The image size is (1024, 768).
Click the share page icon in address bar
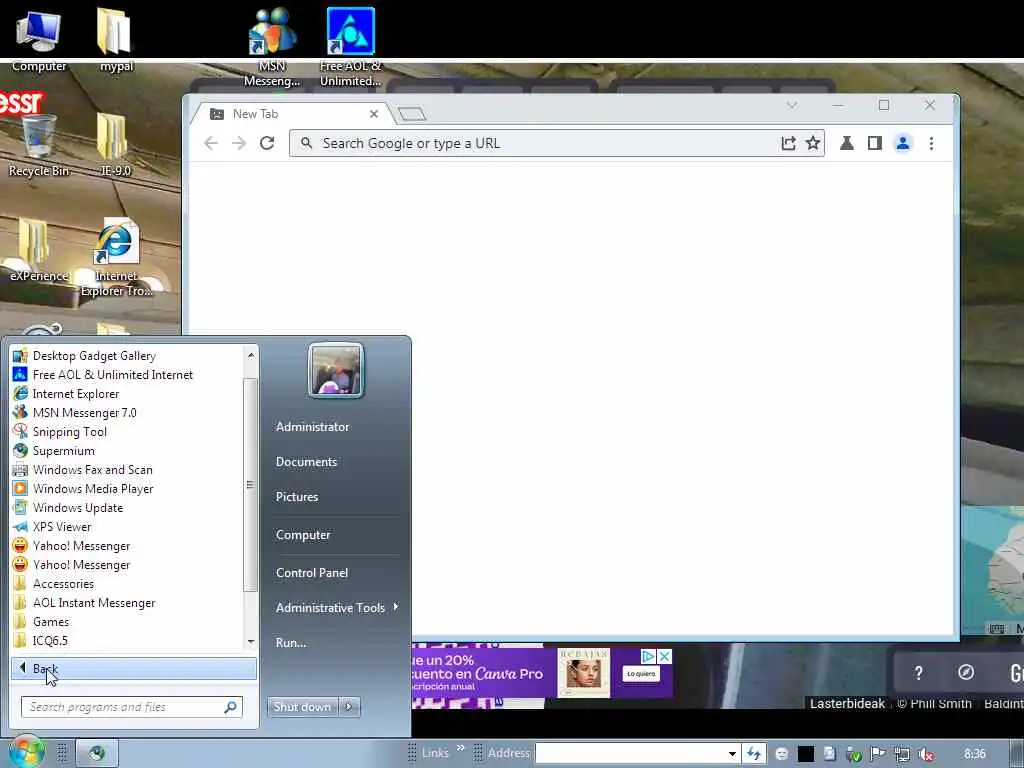click(788, 143)
